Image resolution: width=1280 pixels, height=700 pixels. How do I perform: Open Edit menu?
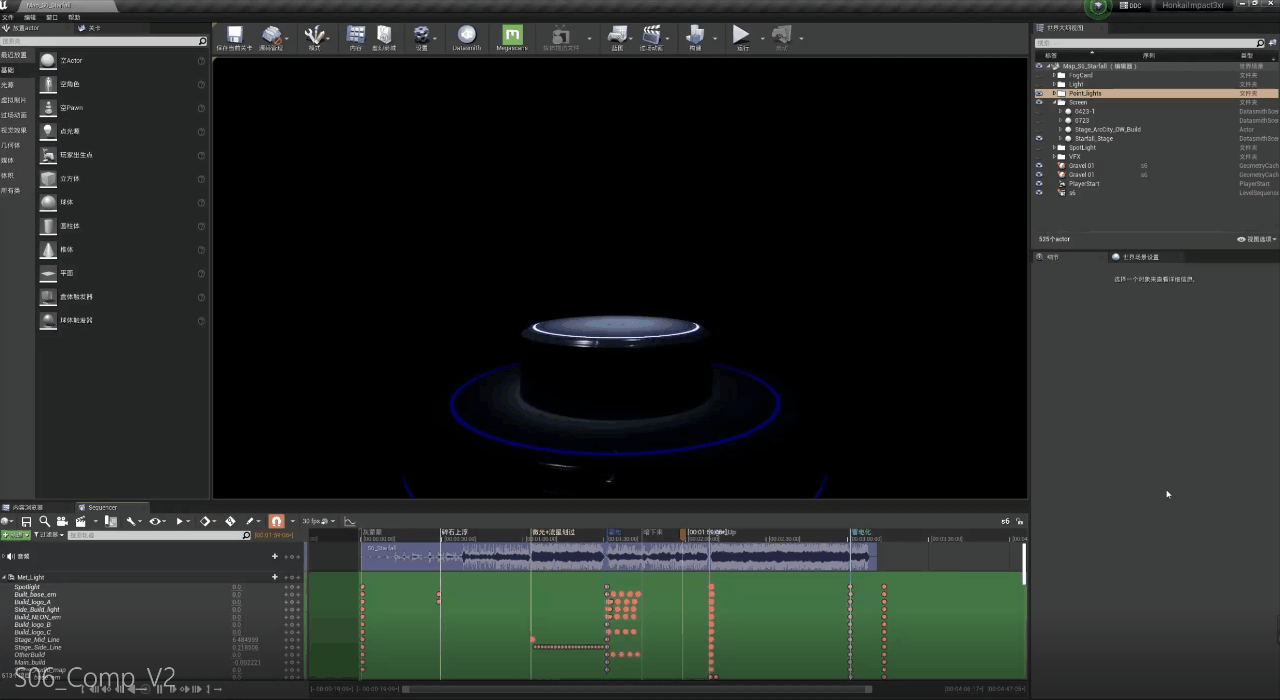coord(30,17)
